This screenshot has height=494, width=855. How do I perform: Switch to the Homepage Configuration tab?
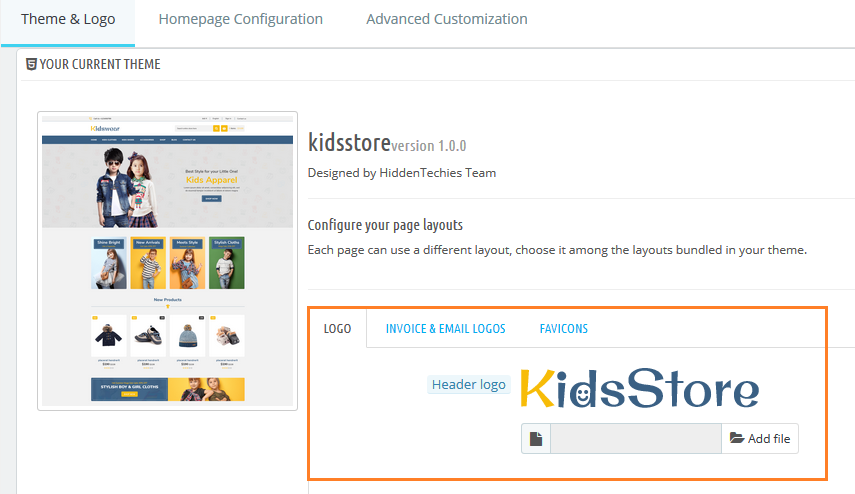point(240,19)
